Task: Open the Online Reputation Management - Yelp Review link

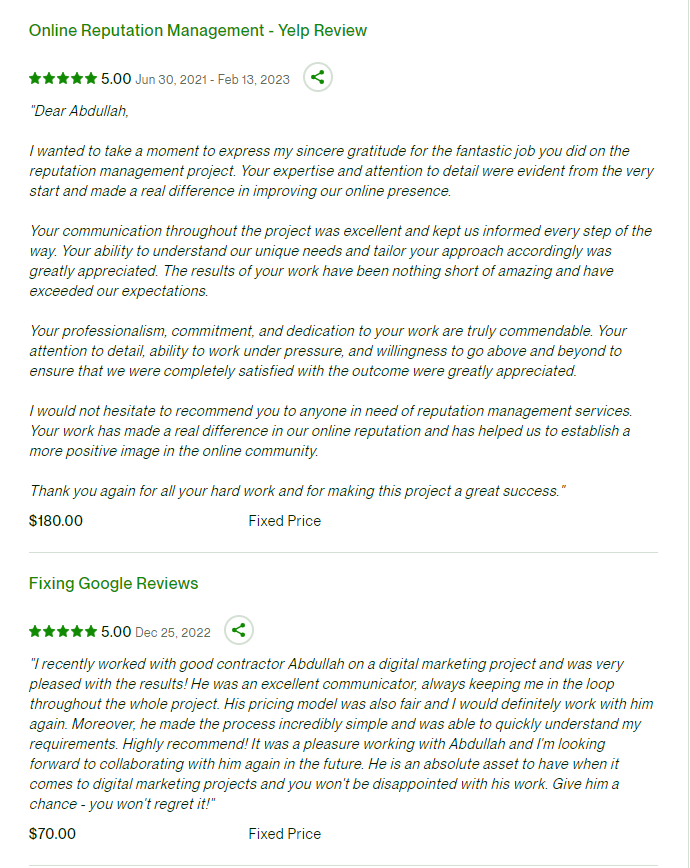Action: [198, 30]
